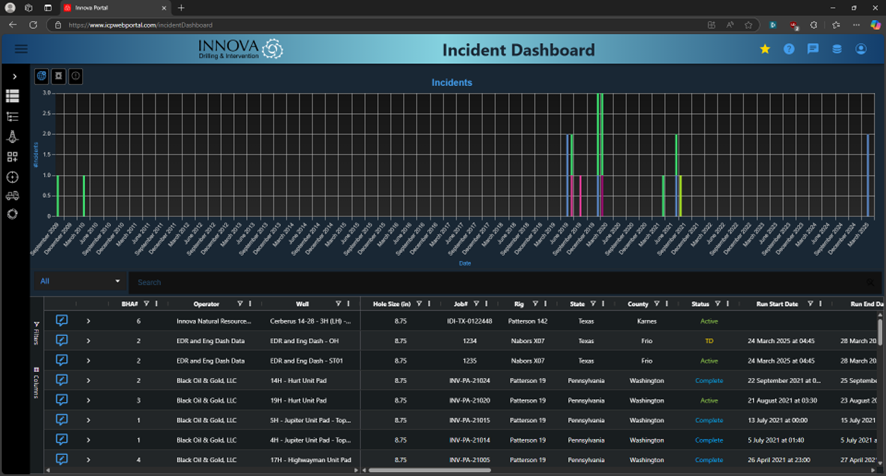Click the truck icon in the left sidebar

coord(13,196)
